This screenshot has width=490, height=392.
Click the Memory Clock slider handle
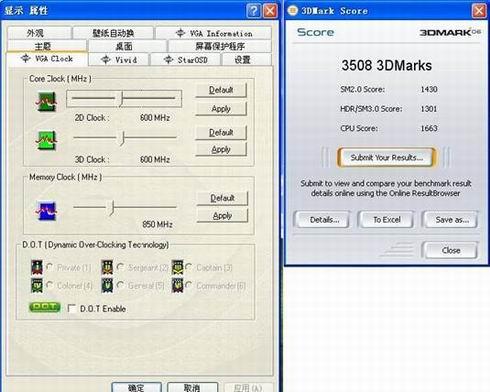coord(112,208)
